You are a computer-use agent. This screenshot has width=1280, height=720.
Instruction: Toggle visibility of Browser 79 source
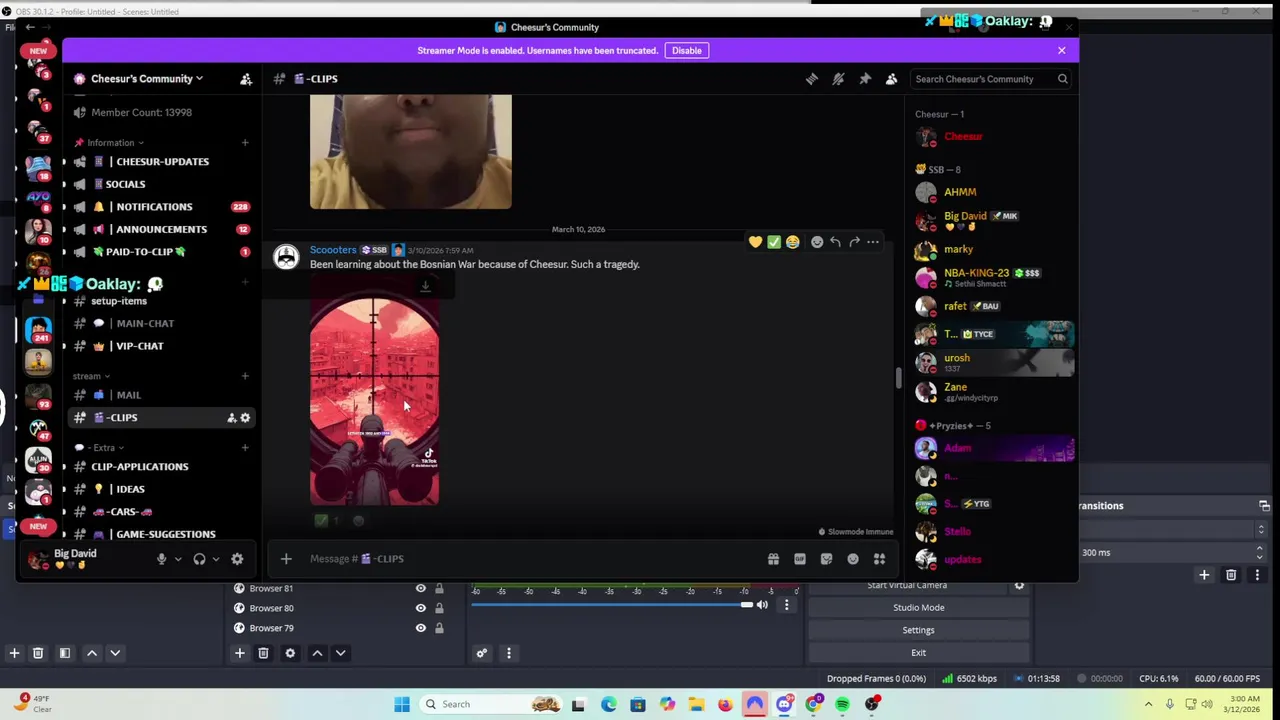(421, 628)
